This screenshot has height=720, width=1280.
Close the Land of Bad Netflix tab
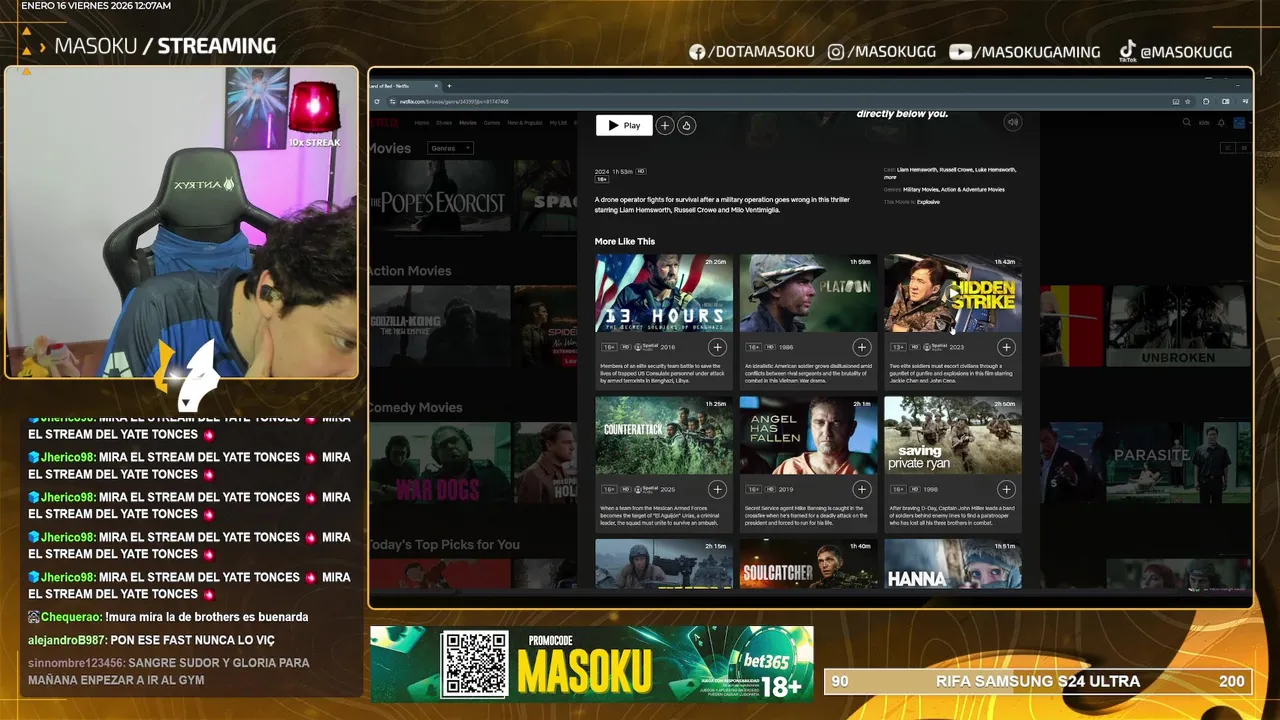(434, 86)
